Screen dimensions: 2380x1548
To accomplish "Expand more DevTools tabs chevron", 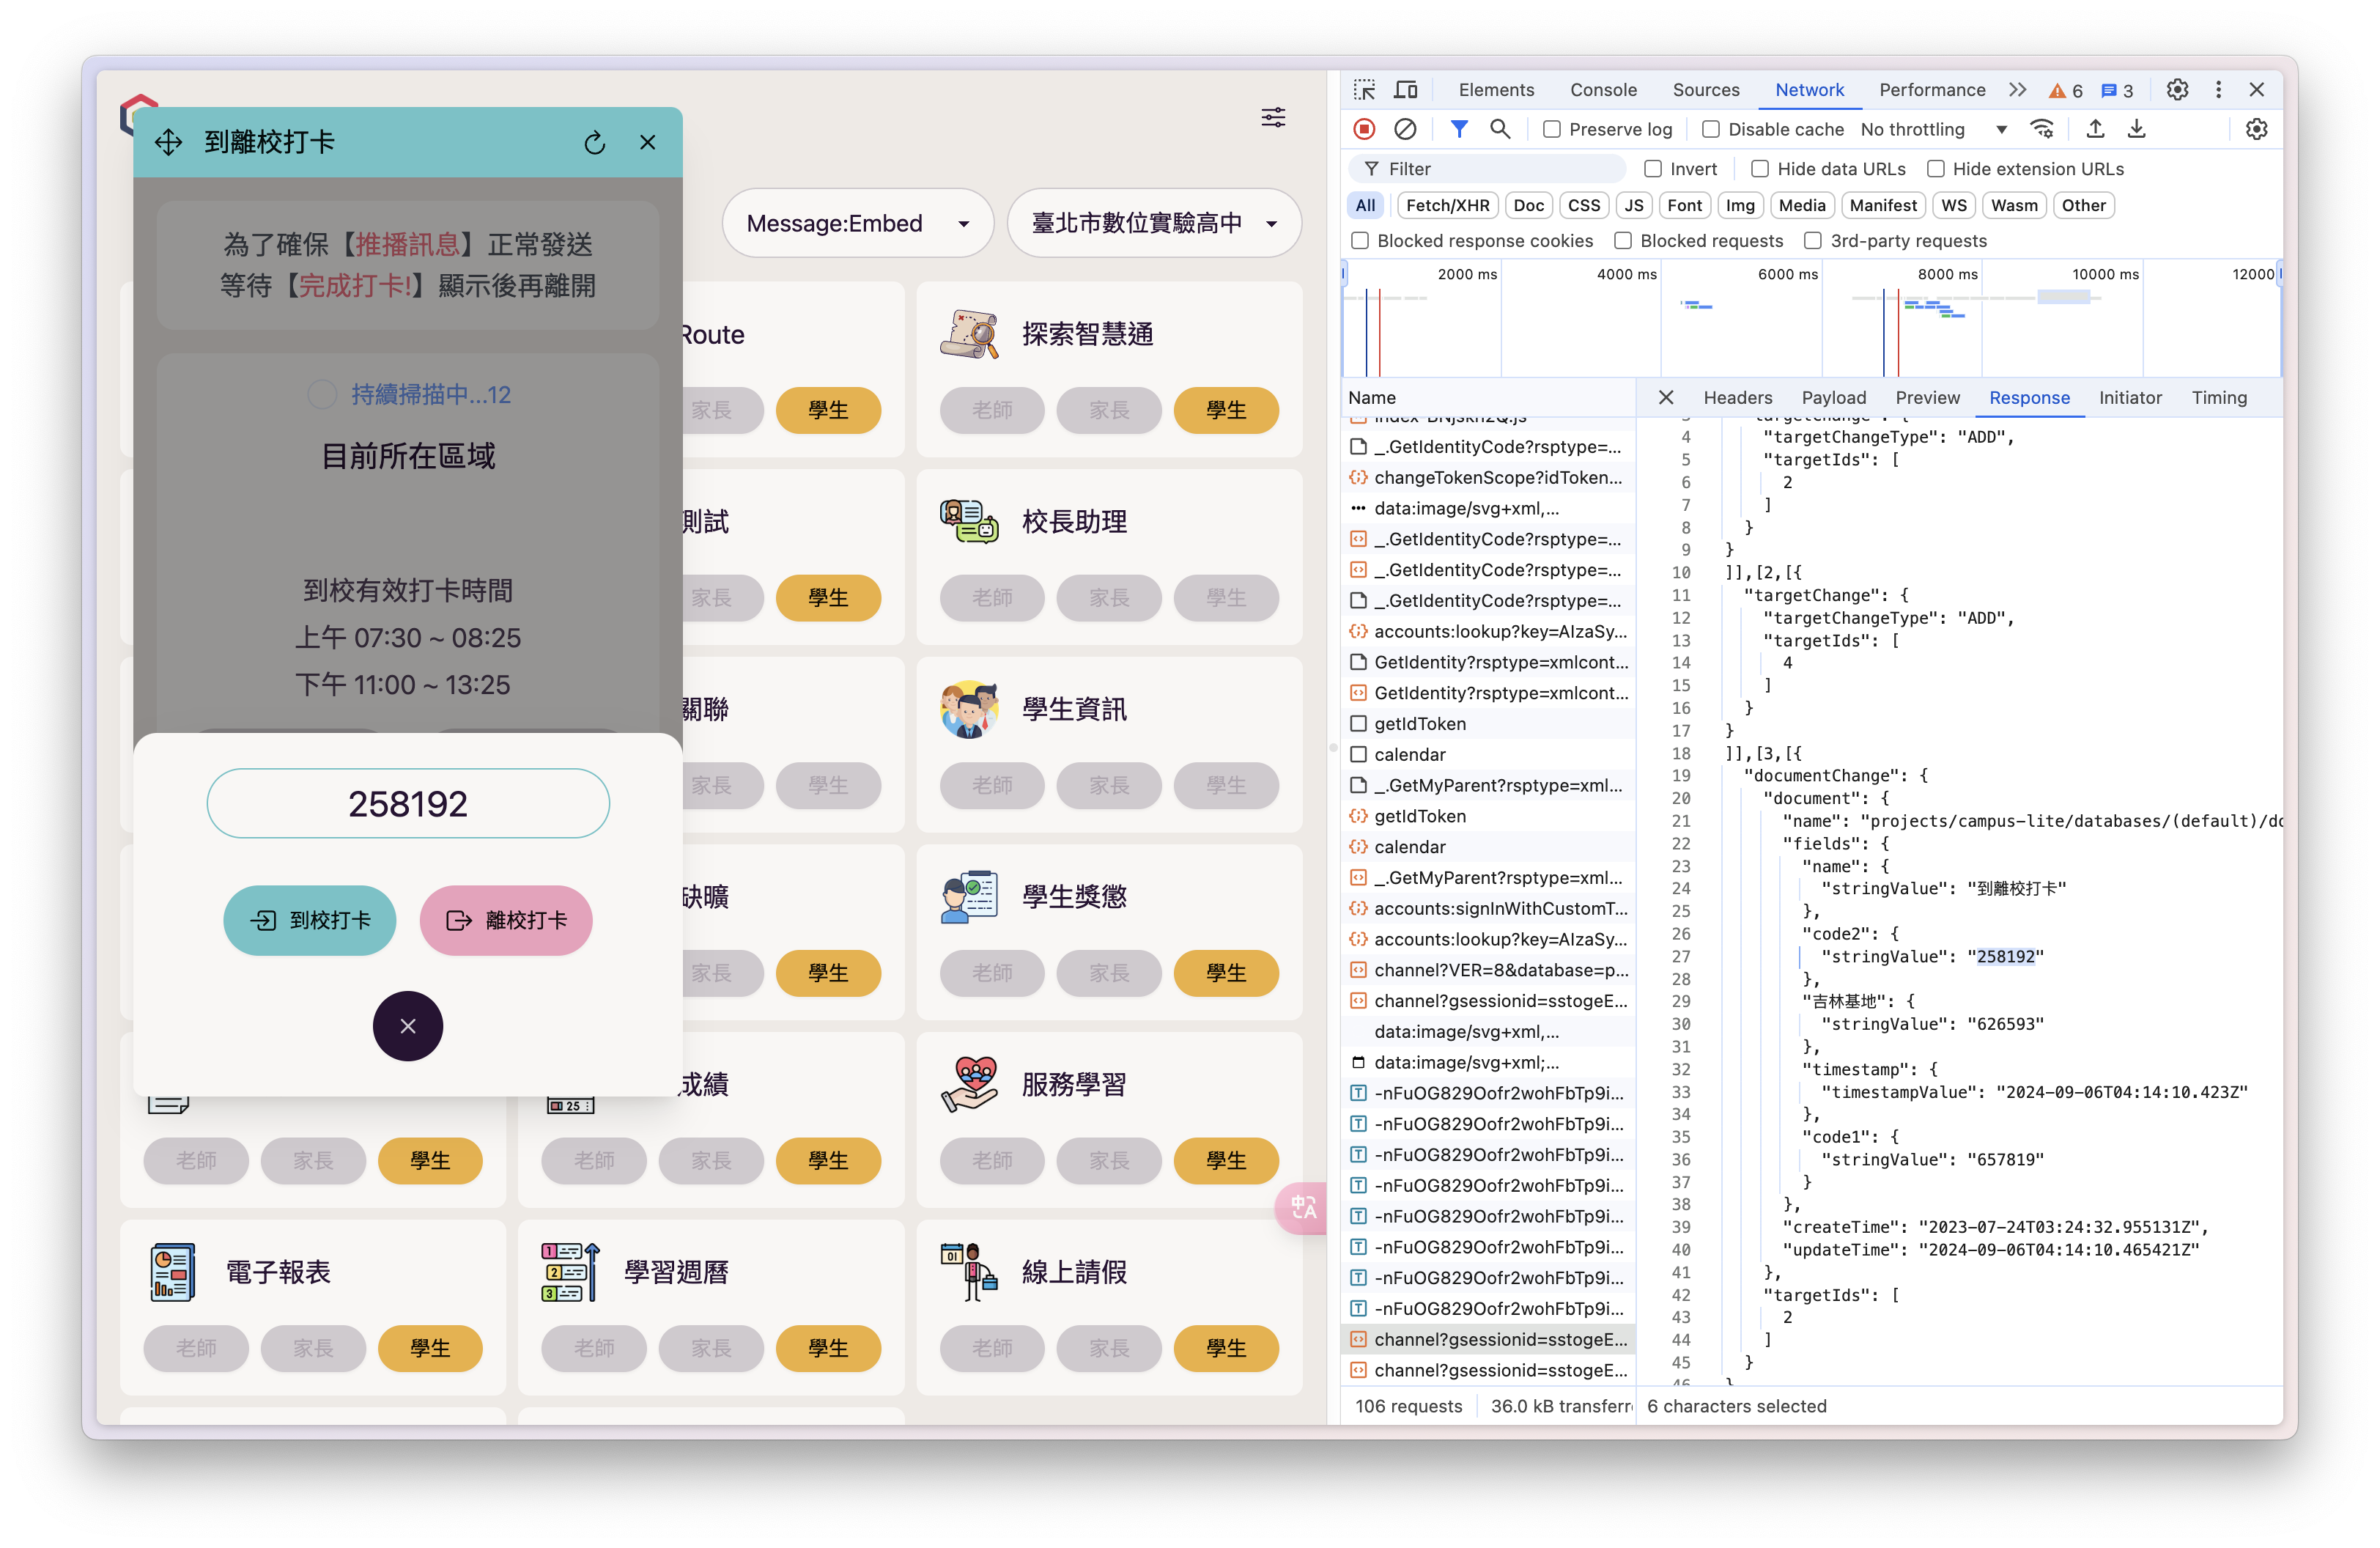I will tap(2017, 90).
